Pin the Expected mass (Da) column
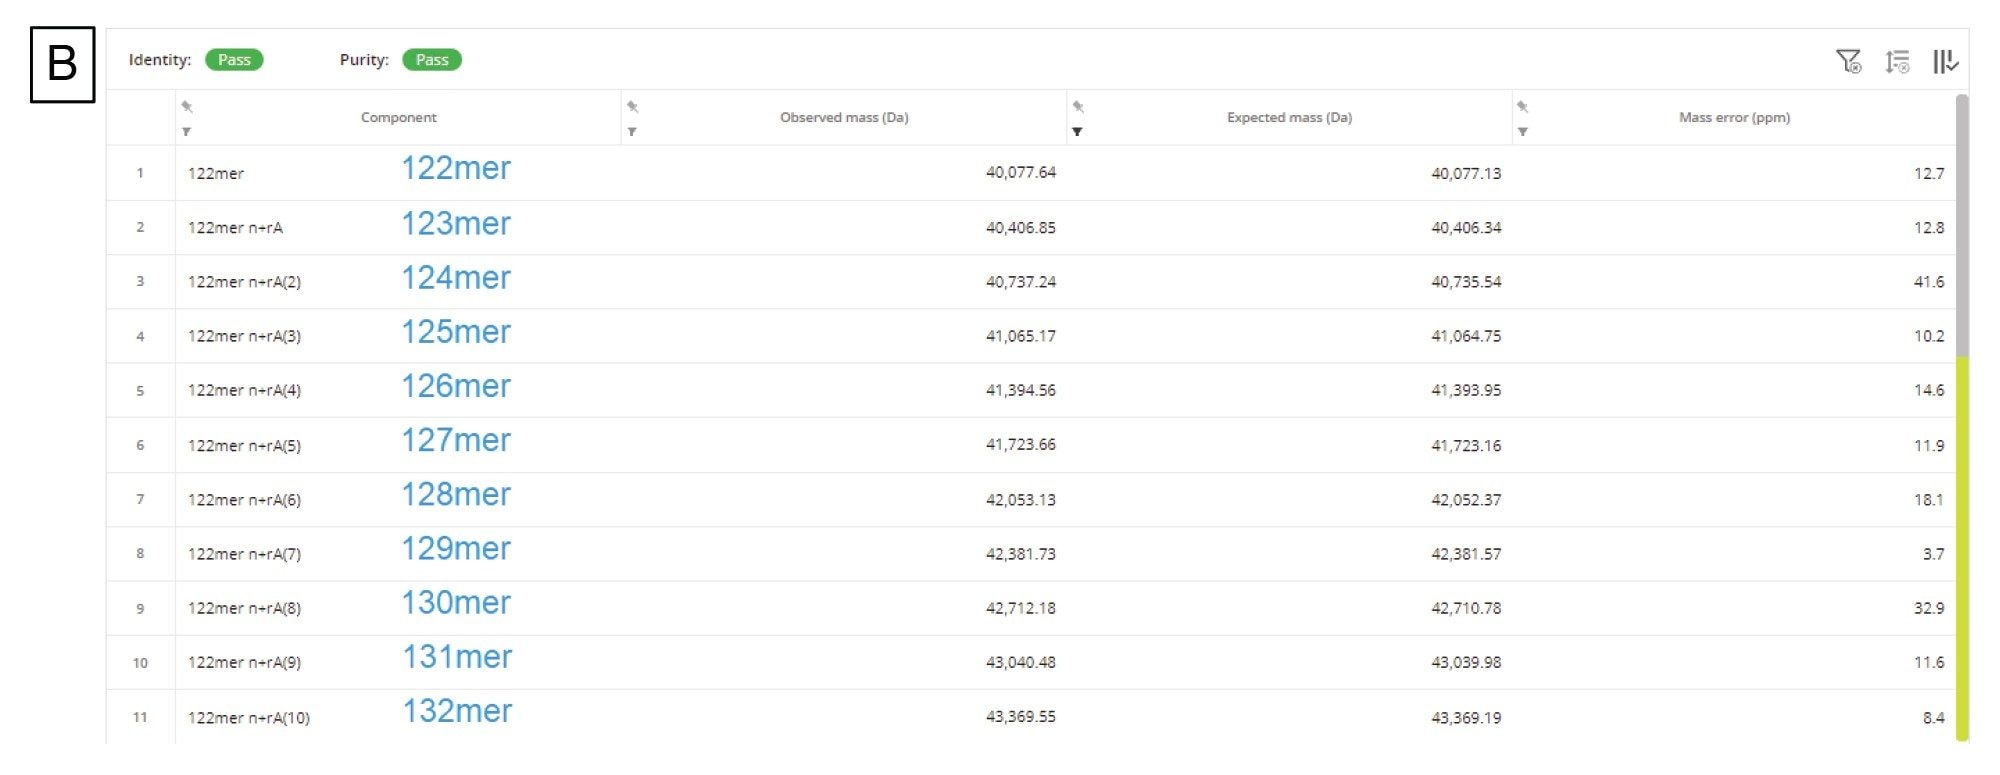2000x775 pixels. 1078,106
